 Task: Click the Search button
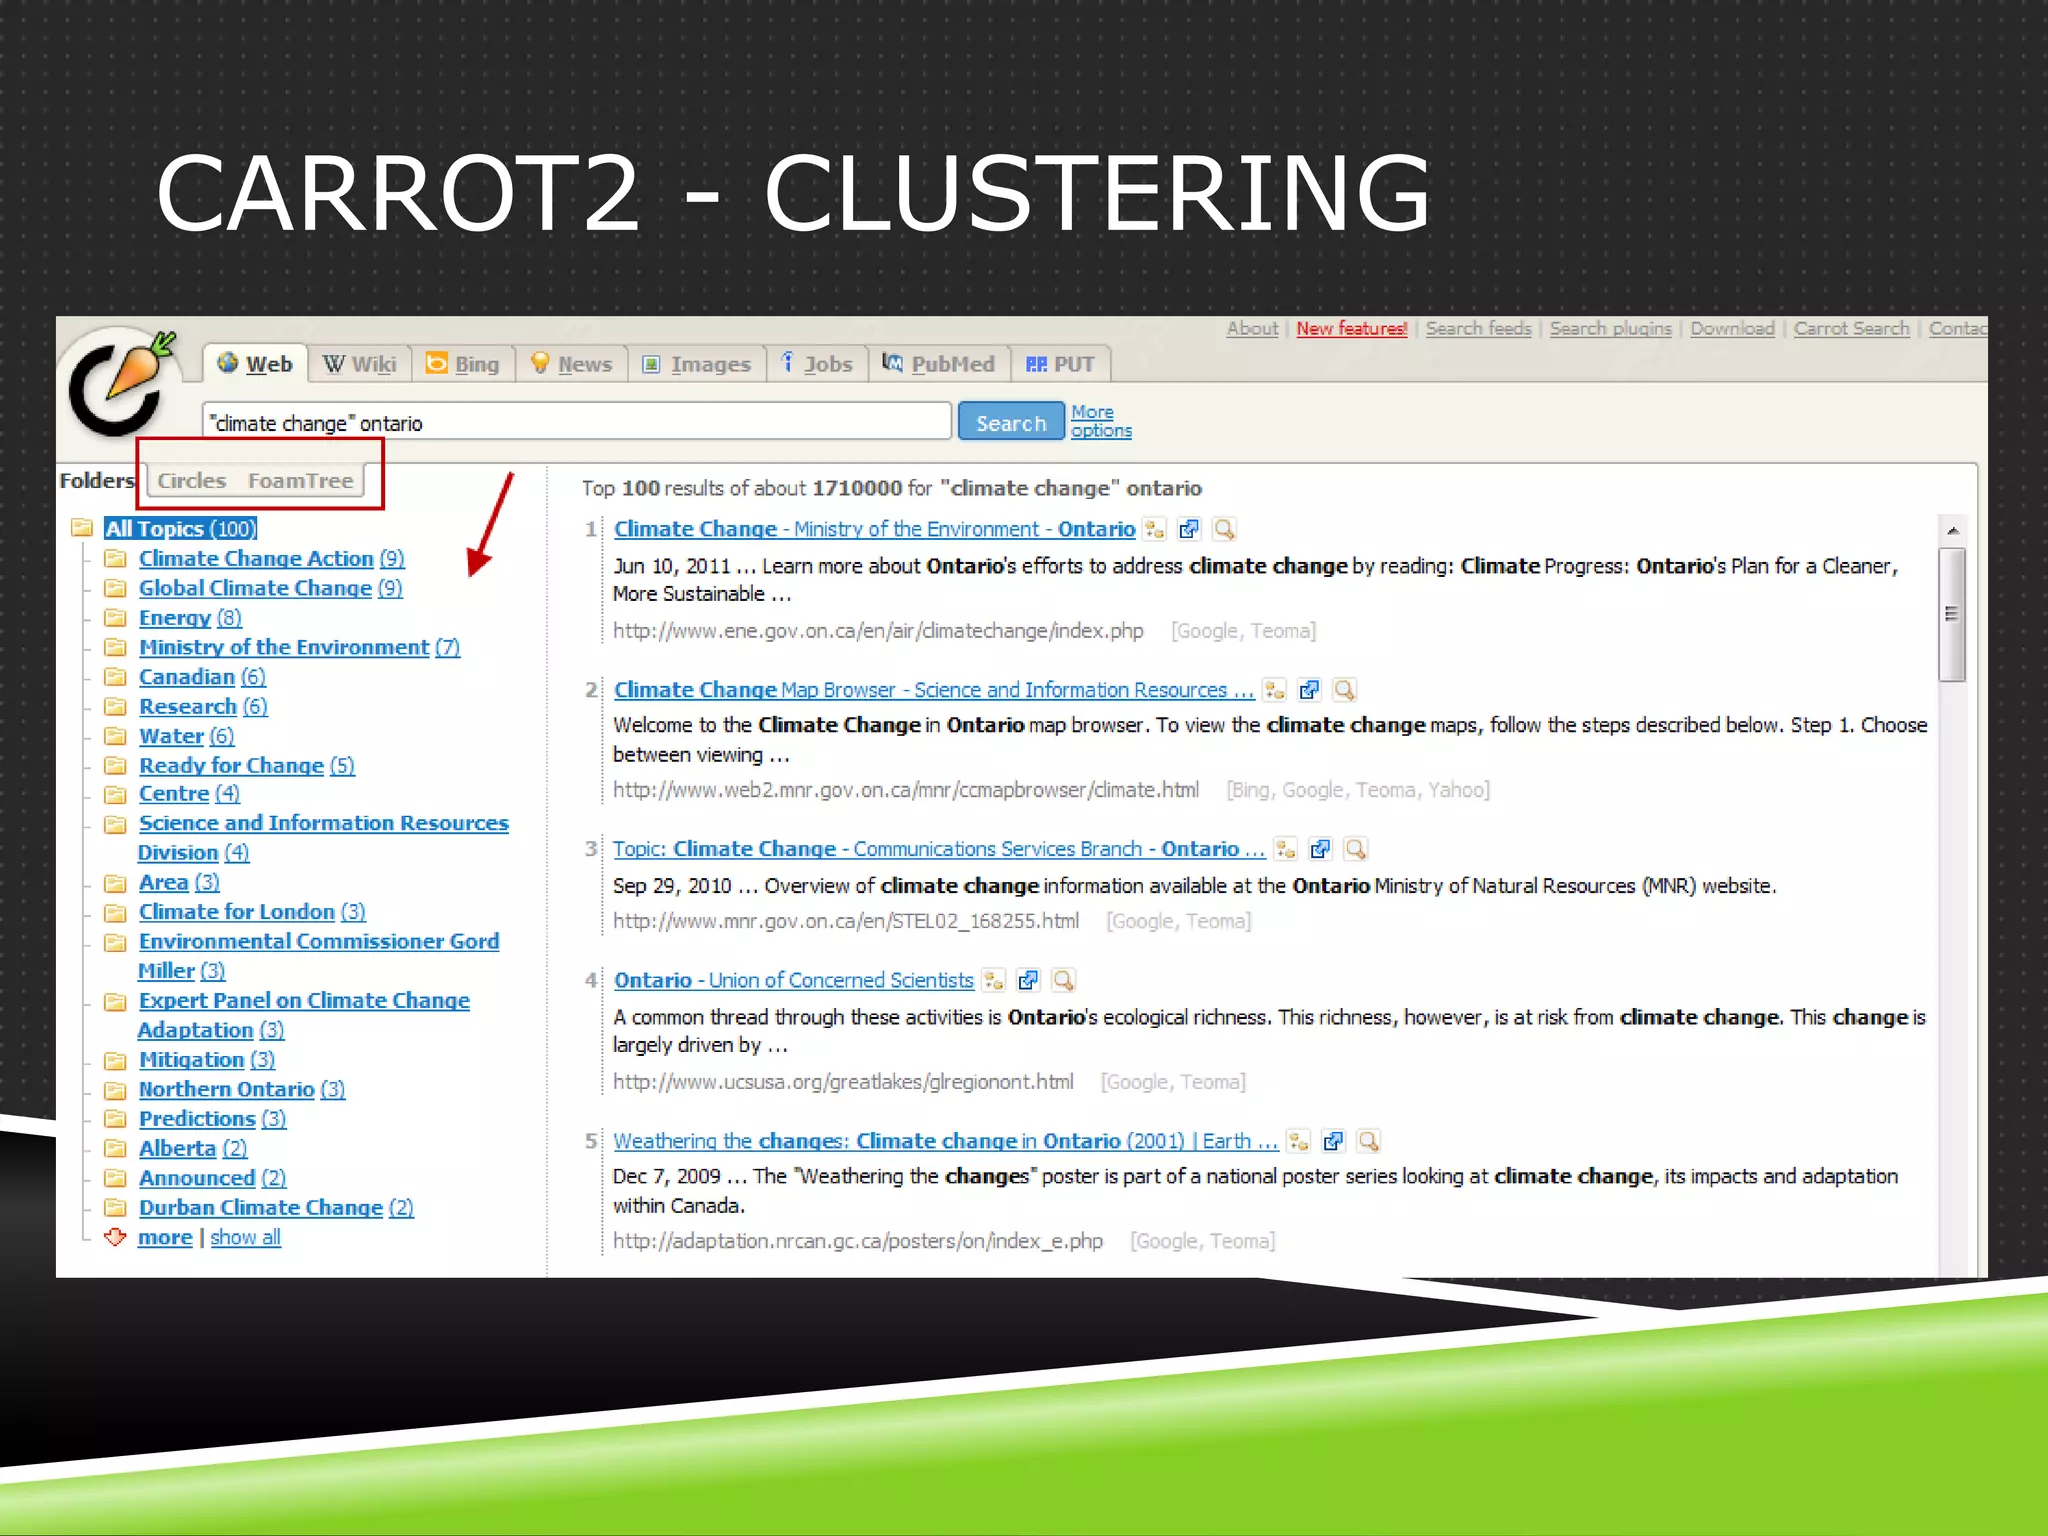tap(1011, 422)
